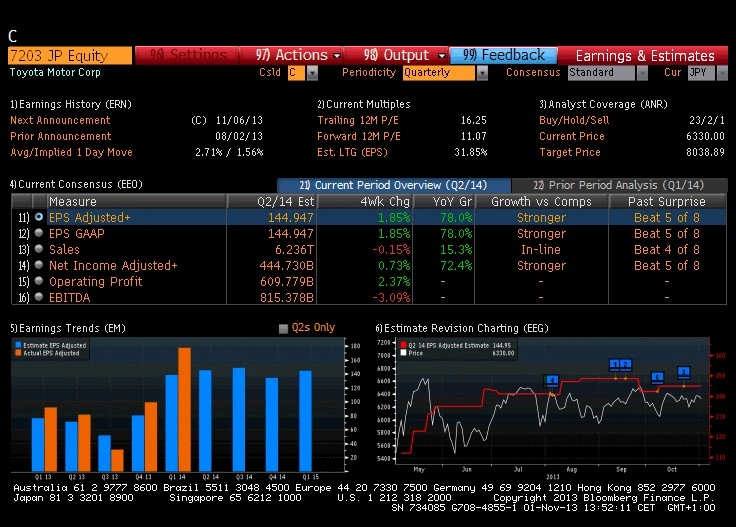The height and width of the screenshot is (527, 736).
Task: Expand the 98) Output menu arrow
Action: (441, 55)
